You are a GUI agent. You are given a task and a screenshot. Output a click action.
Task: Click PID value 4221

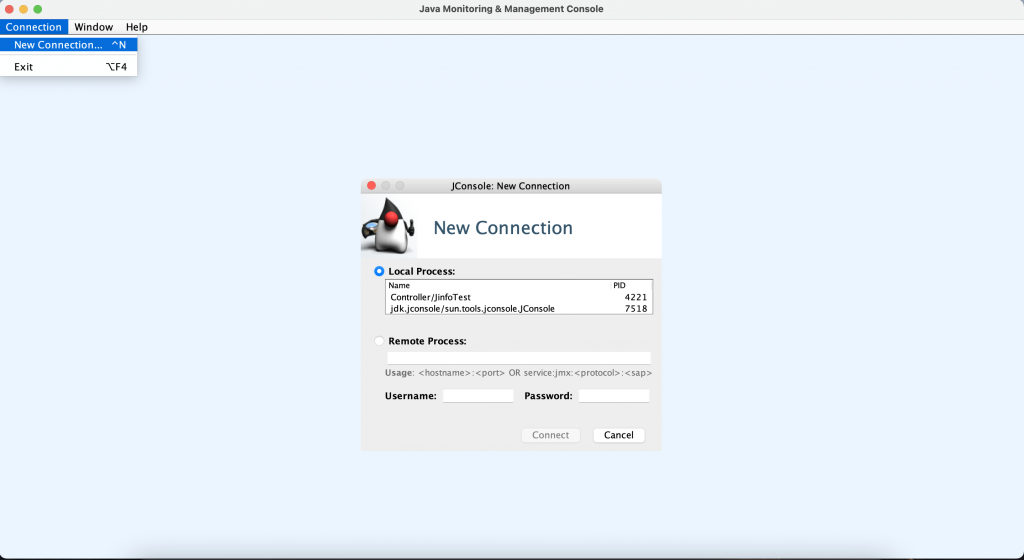point(635,297)
